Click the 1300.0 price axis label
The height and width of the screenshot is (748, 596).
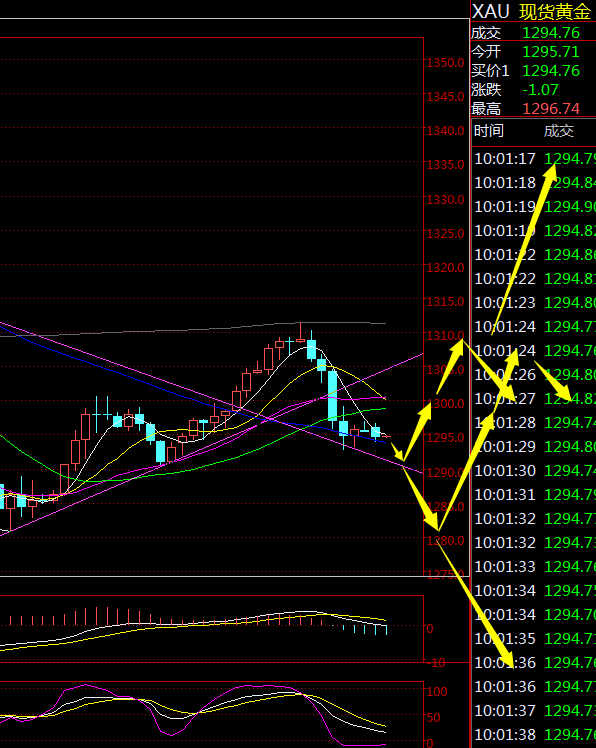445,404
